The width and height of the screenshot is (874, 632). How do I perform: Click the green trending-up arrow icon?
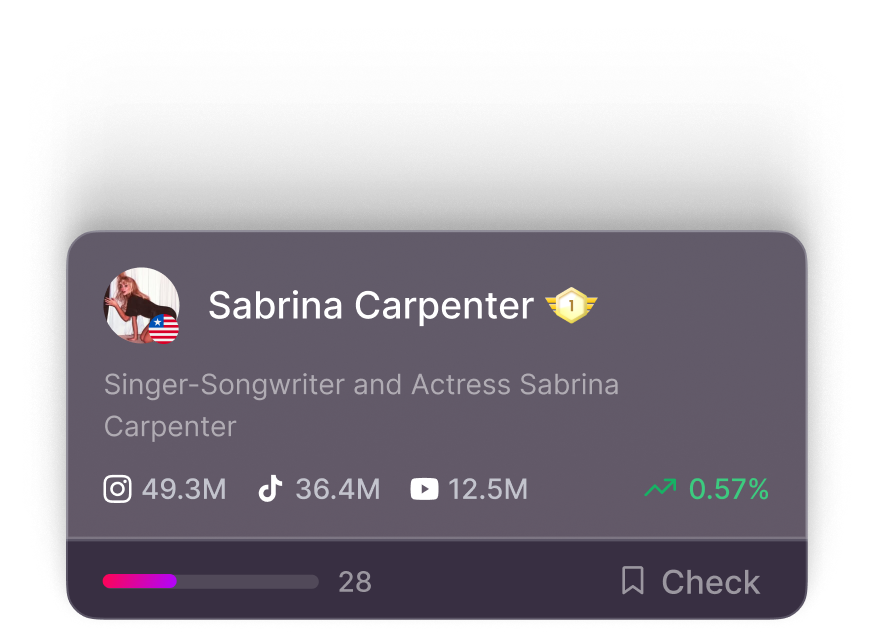661,488
